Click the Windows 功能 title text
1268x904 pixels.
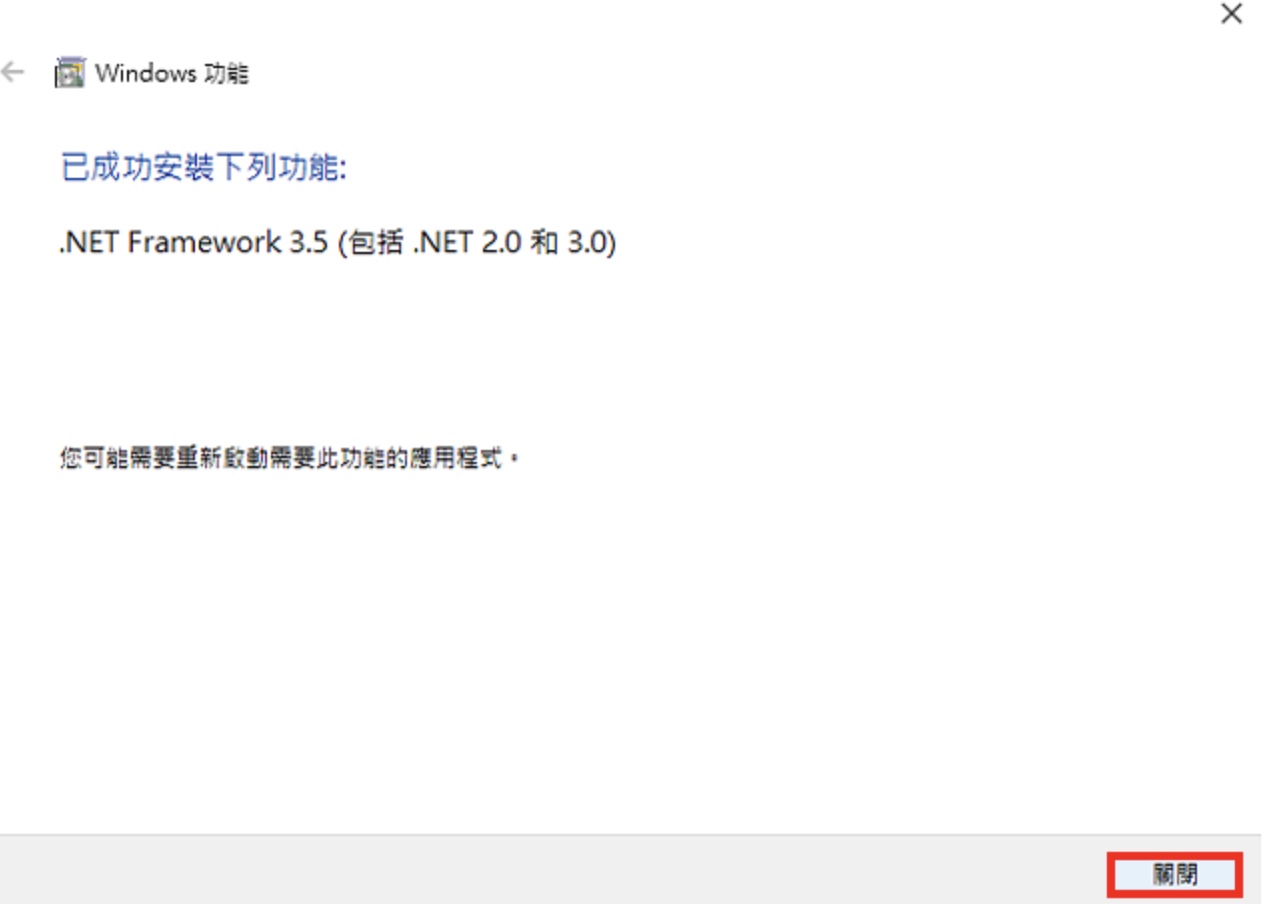pyautogui.click(x=171, y=74)
